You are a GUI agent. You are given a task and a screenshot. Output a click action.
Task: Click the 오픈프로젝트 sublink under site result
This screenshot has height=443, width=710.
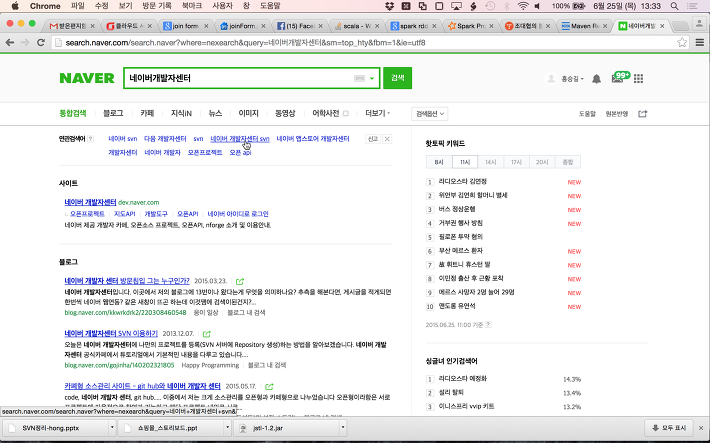coord(87,214)
